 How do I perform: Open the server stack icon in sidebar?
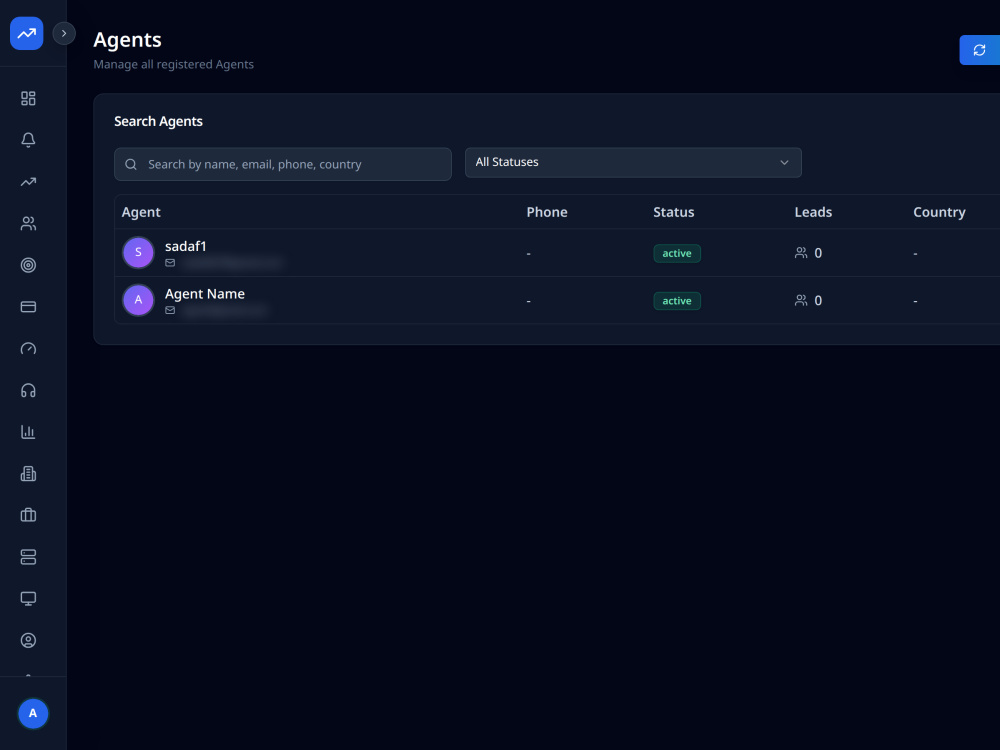coord(28,557)
